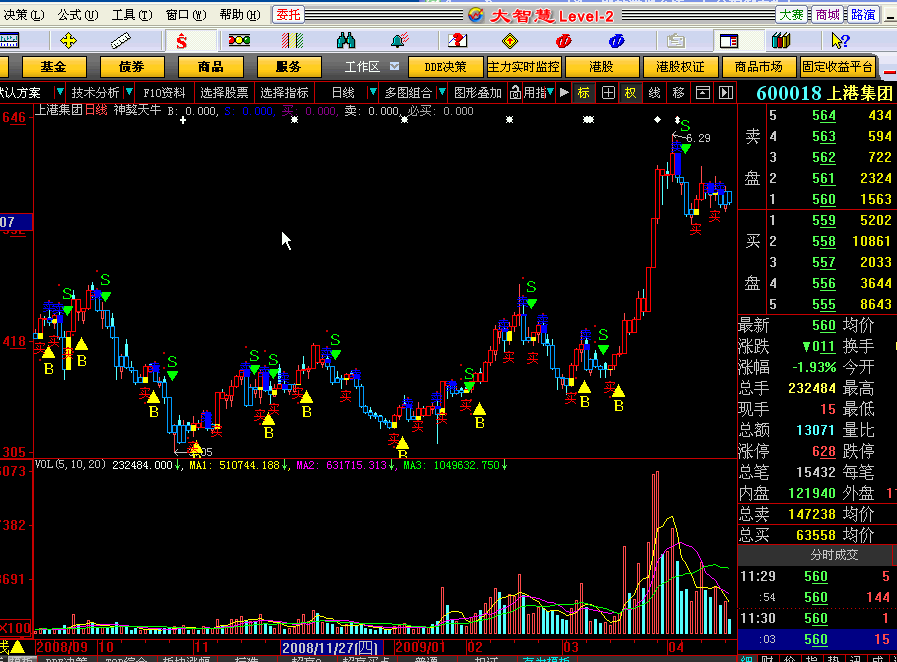Toggle the 标 marker button
The image size is (897, 662).
click(x=584, y=93)
